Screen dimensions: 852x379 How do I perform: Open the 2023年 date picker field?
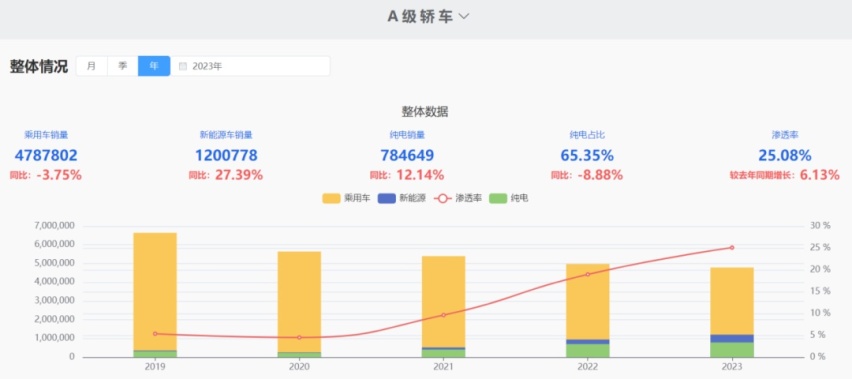250,66
